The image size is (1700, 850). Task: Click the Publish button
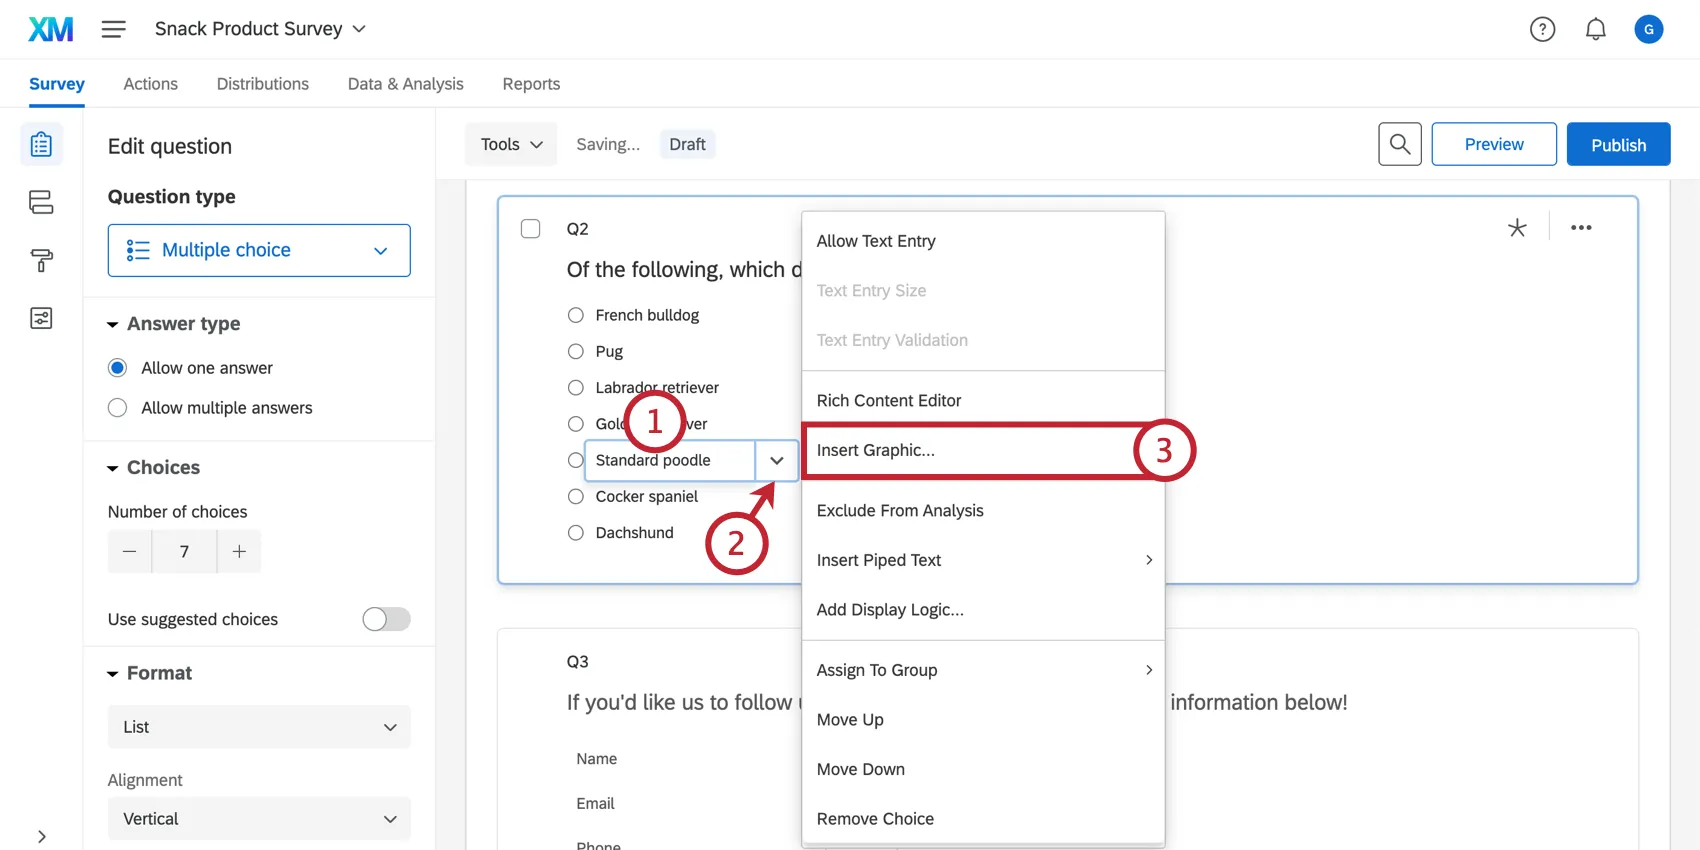1617,144
